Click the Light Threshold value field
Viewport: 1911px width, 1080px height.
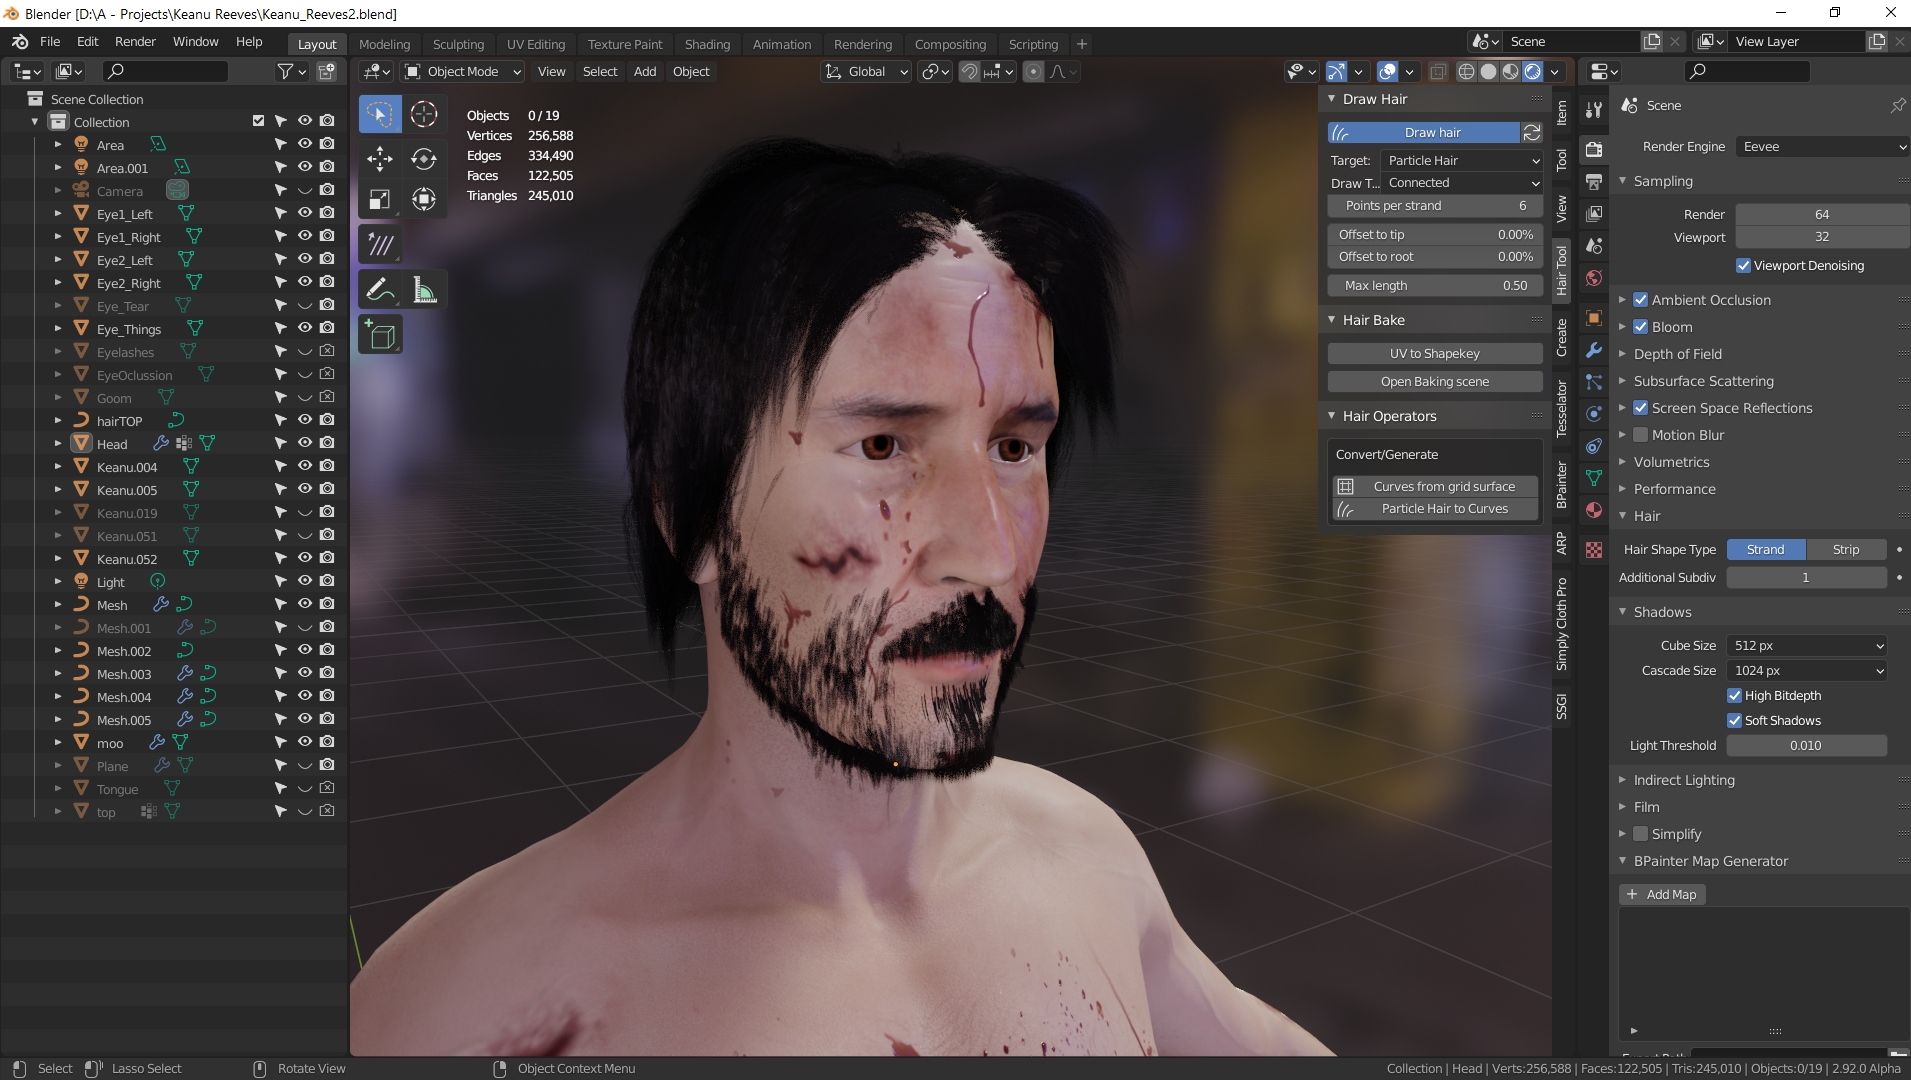[x=1806, y=745]
